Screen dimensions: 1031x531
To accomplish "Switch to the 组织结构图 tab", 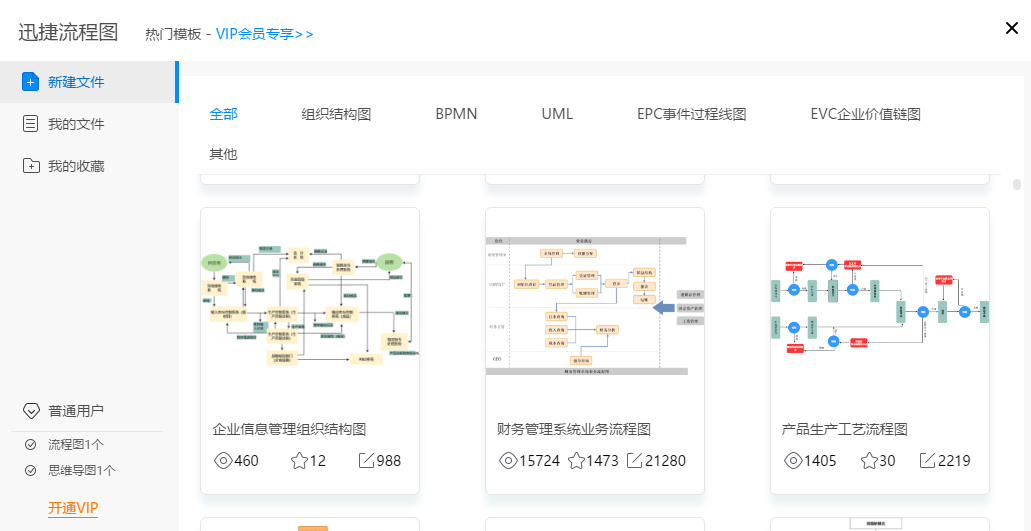I will point(336,114).
